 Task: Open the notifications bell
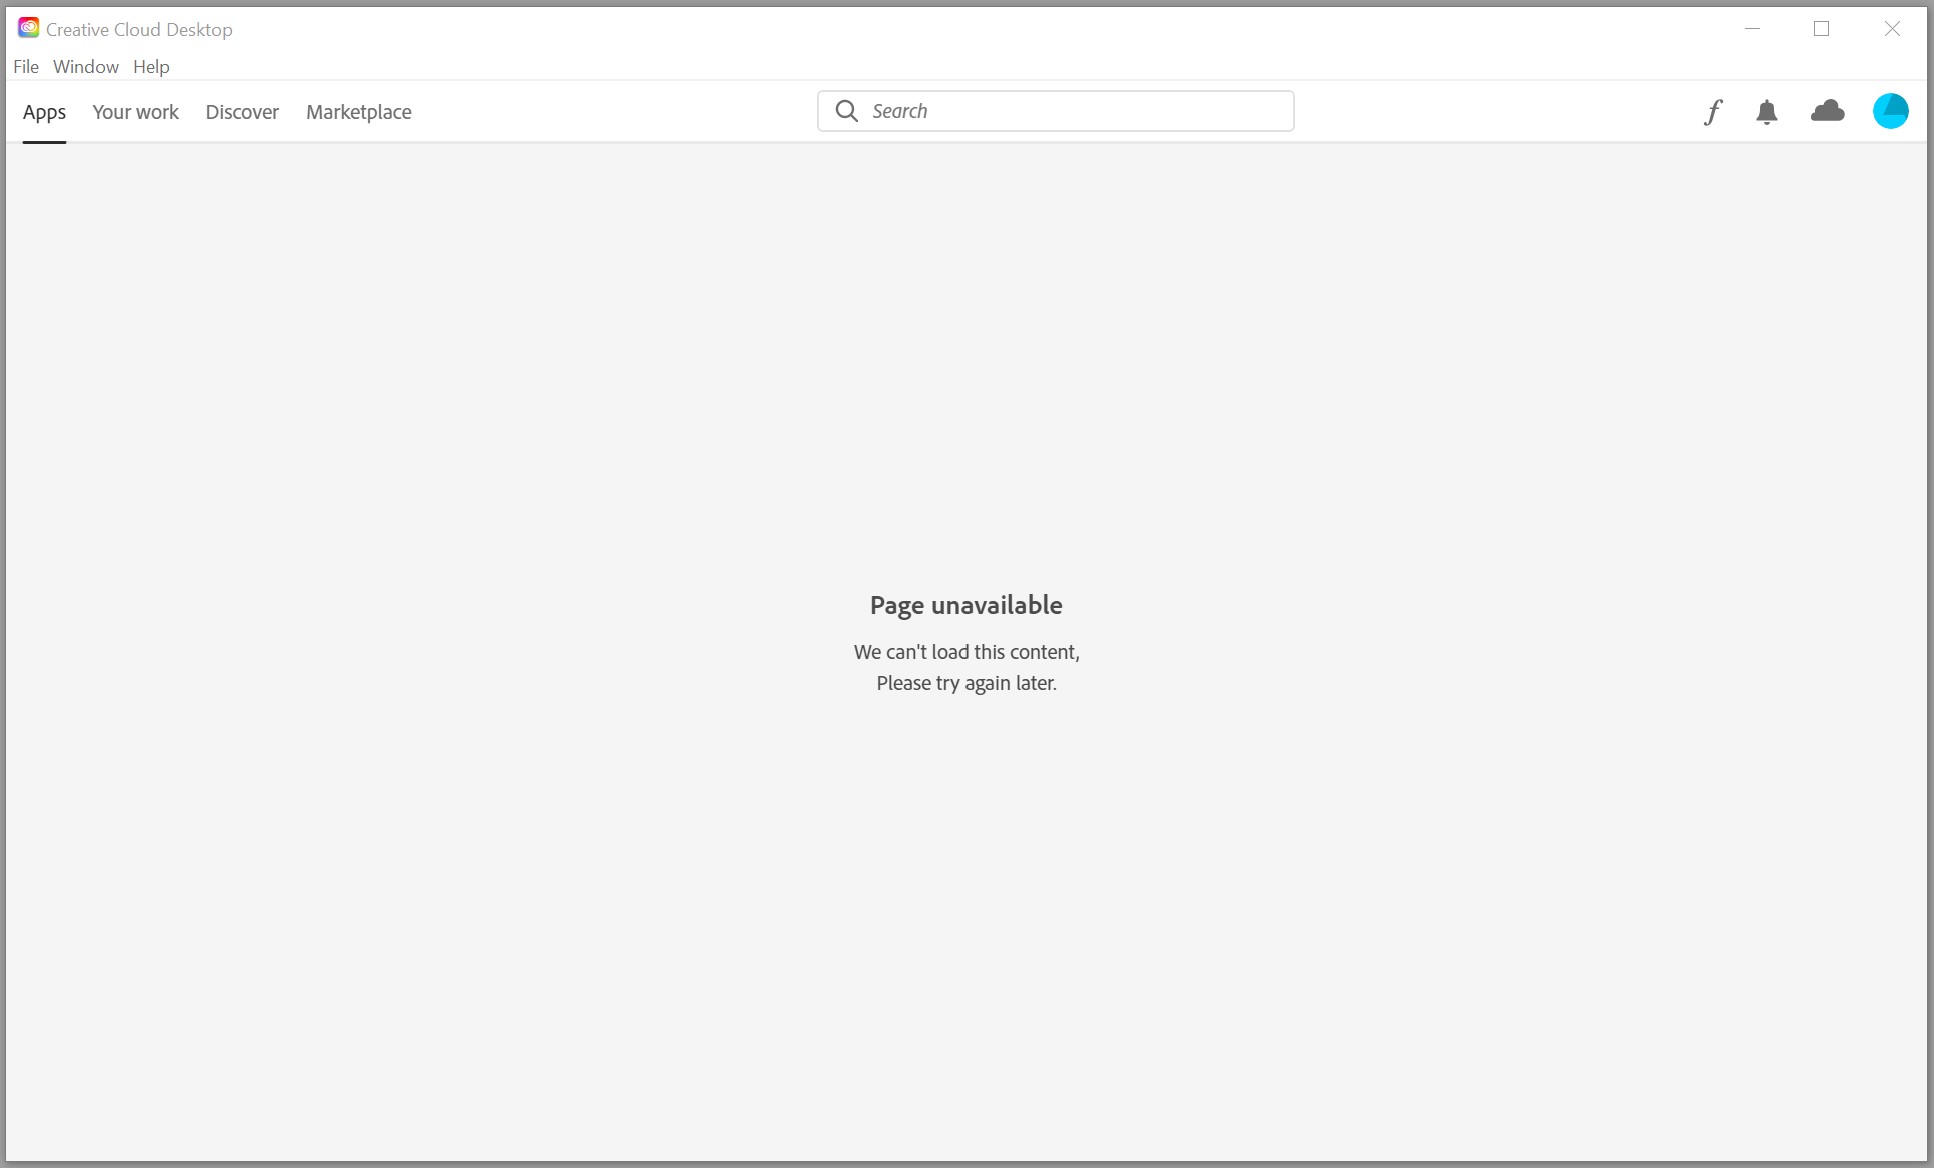tap(1767, 112)
